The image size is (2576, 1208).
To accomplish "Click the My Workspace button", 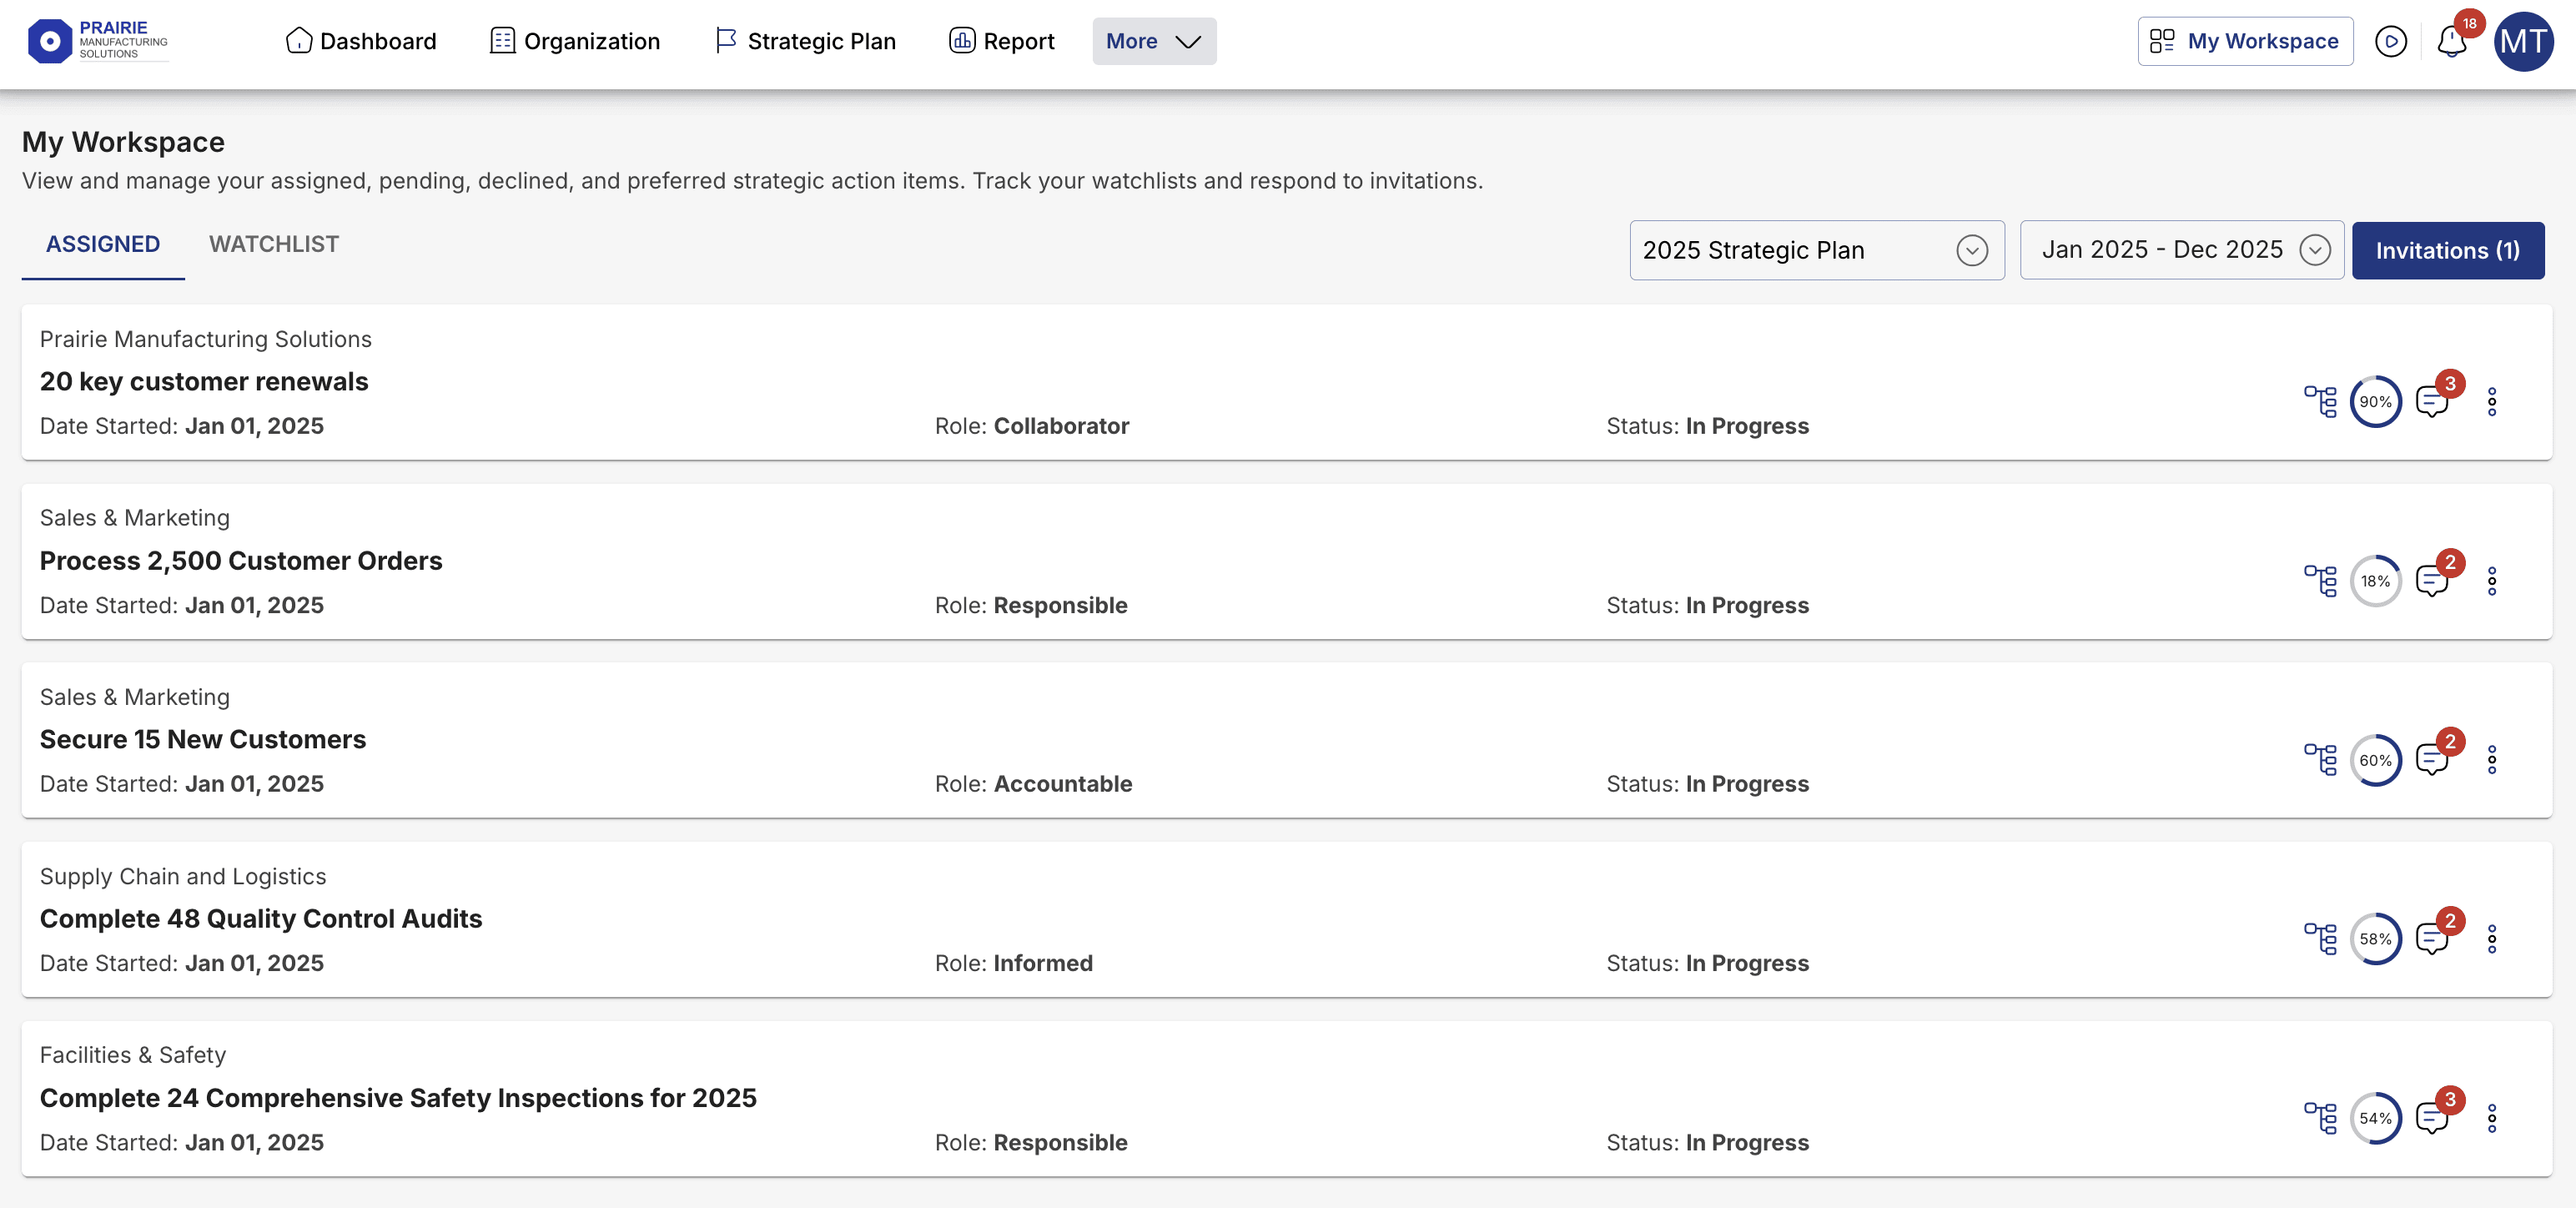I will (x=2244, y=41).
